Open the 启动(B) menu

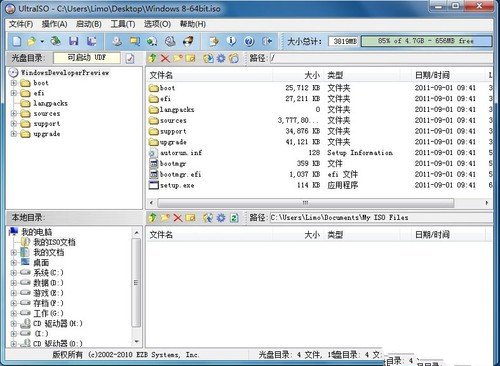coord(89,24)
